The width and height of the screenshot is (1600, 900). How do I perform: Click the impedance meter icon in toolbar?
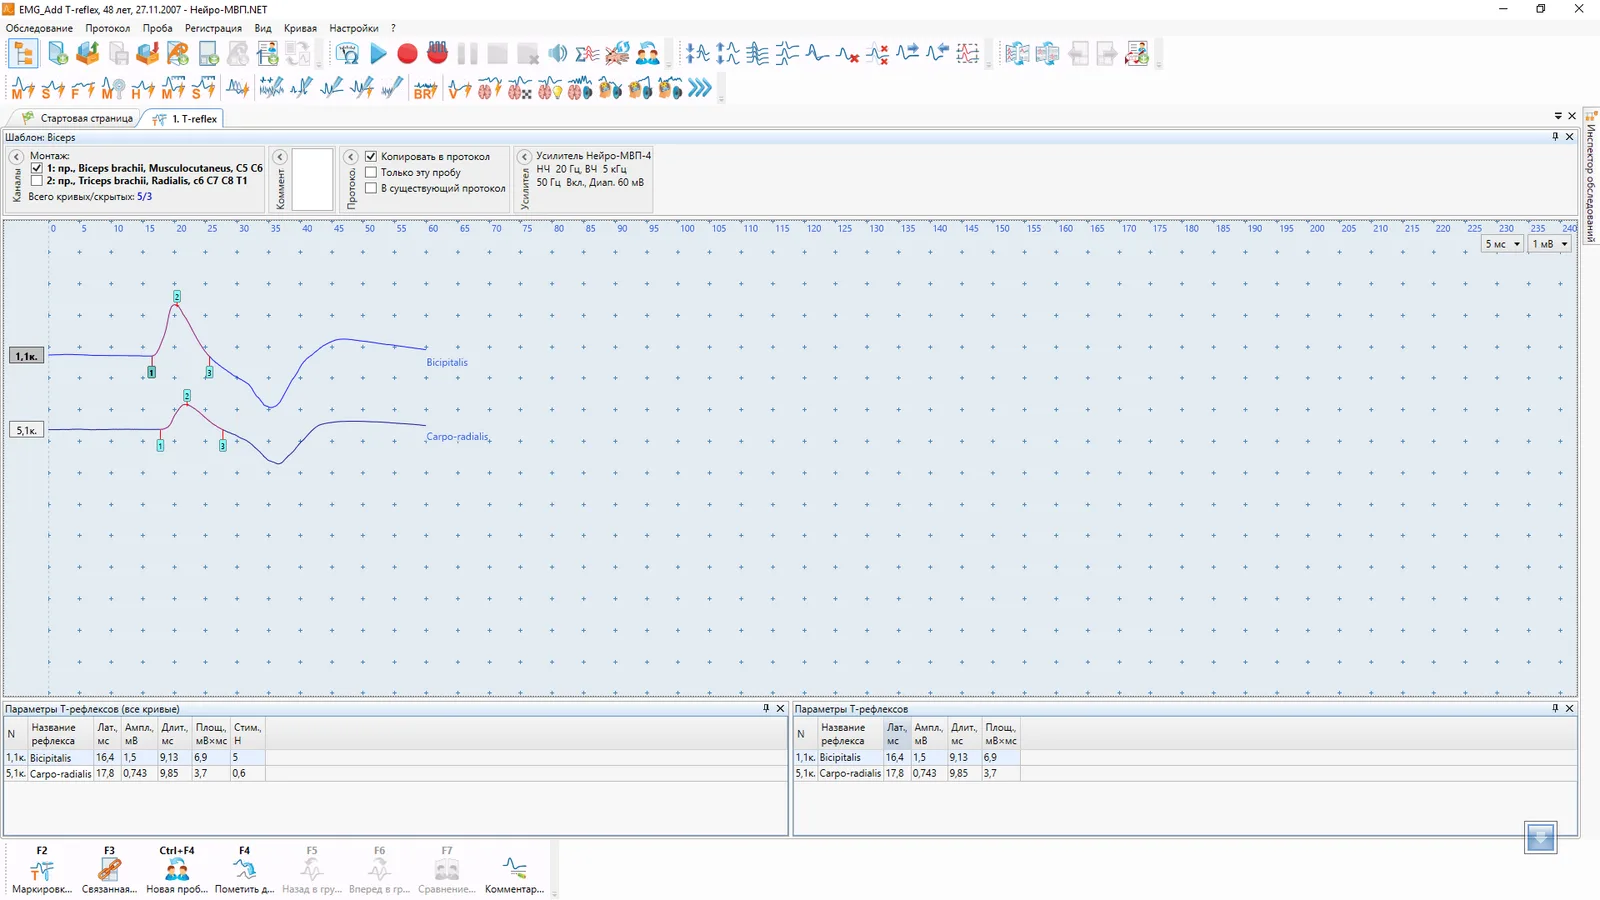(x=347, y=54)
